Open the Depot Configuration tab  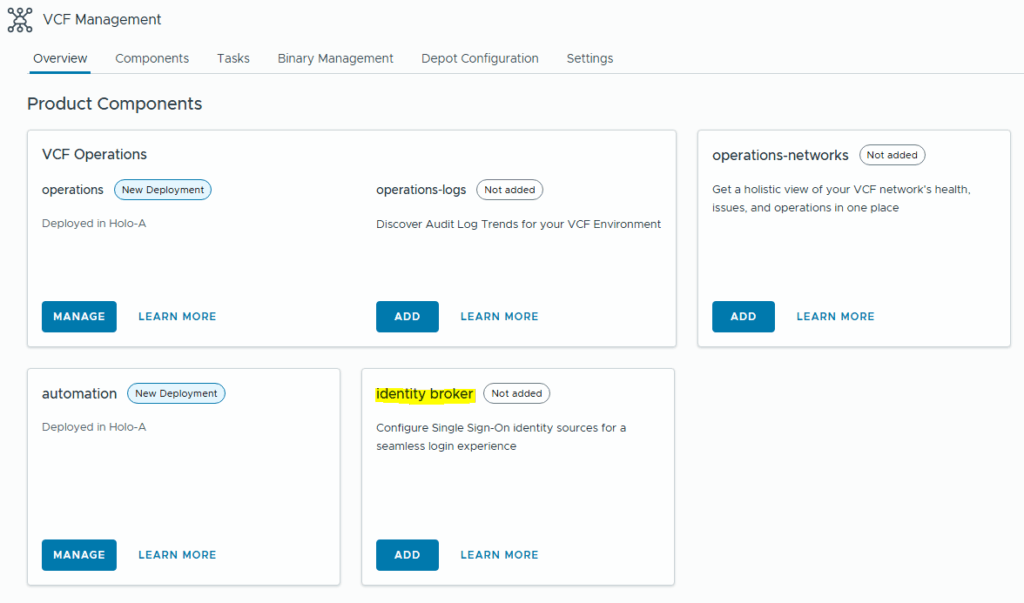pyautogui.click(x=480, y=58)
